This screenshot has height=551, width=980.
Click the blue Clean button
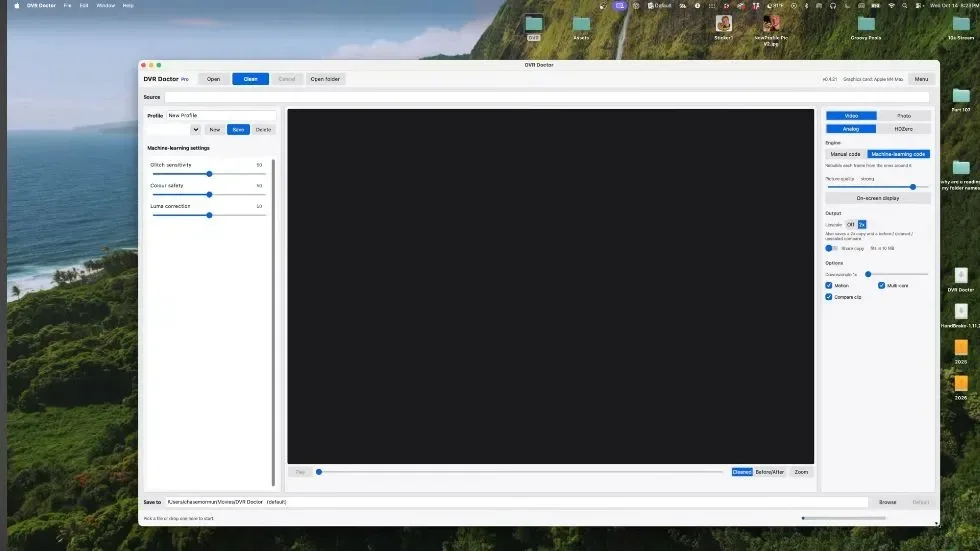pyautogui.click(x=251, y=79)
